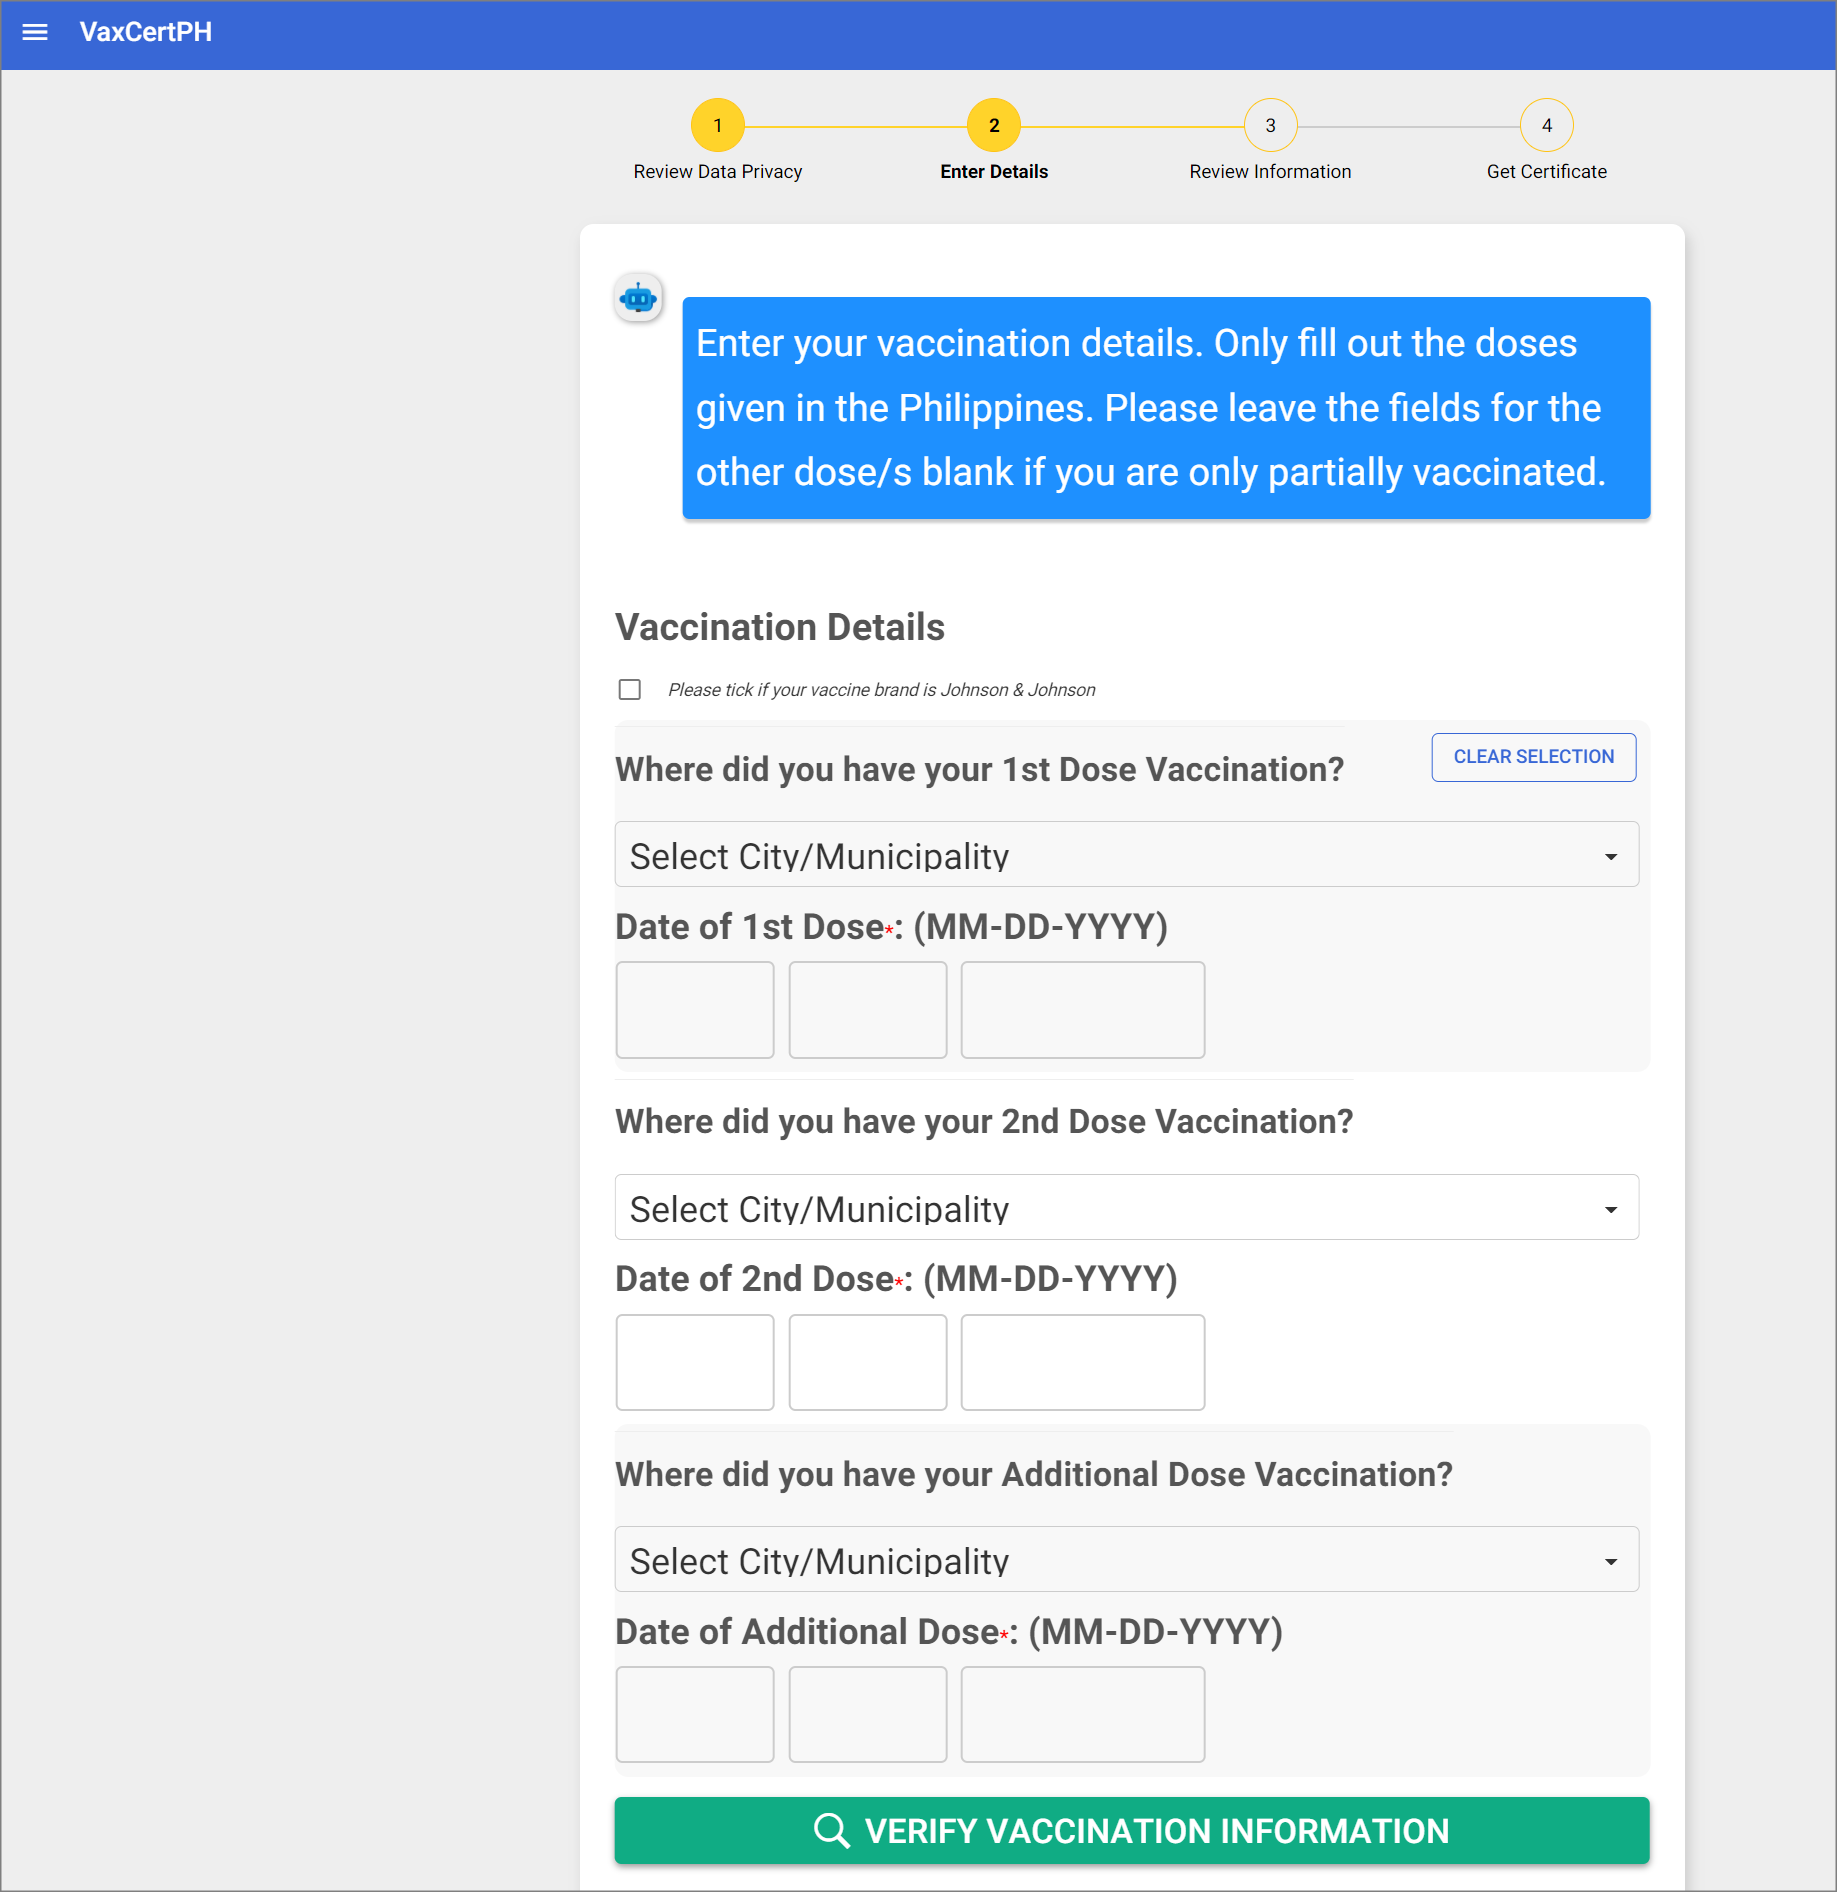Select step 2 Enter Details
1837x1892 pixels.
click(994, 125)
